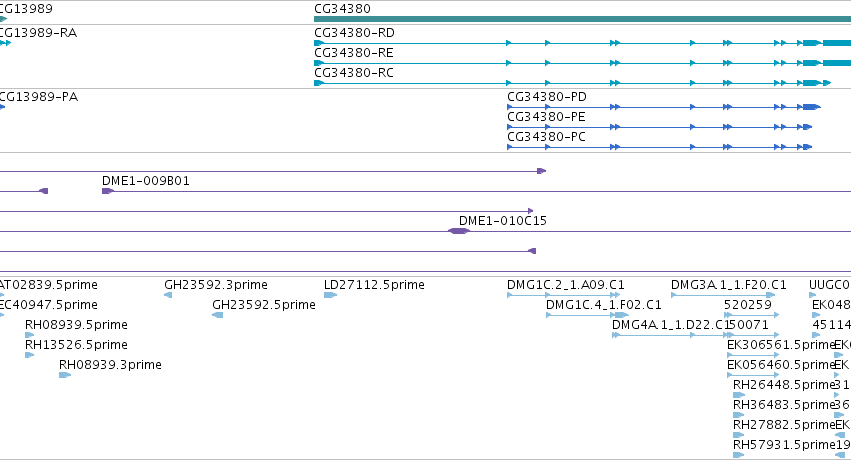The height and width of the screenshot is (460, 851).
Task: Select EST label RH26448.5prime
Action: pyautogui.click(x=784, y=385)
